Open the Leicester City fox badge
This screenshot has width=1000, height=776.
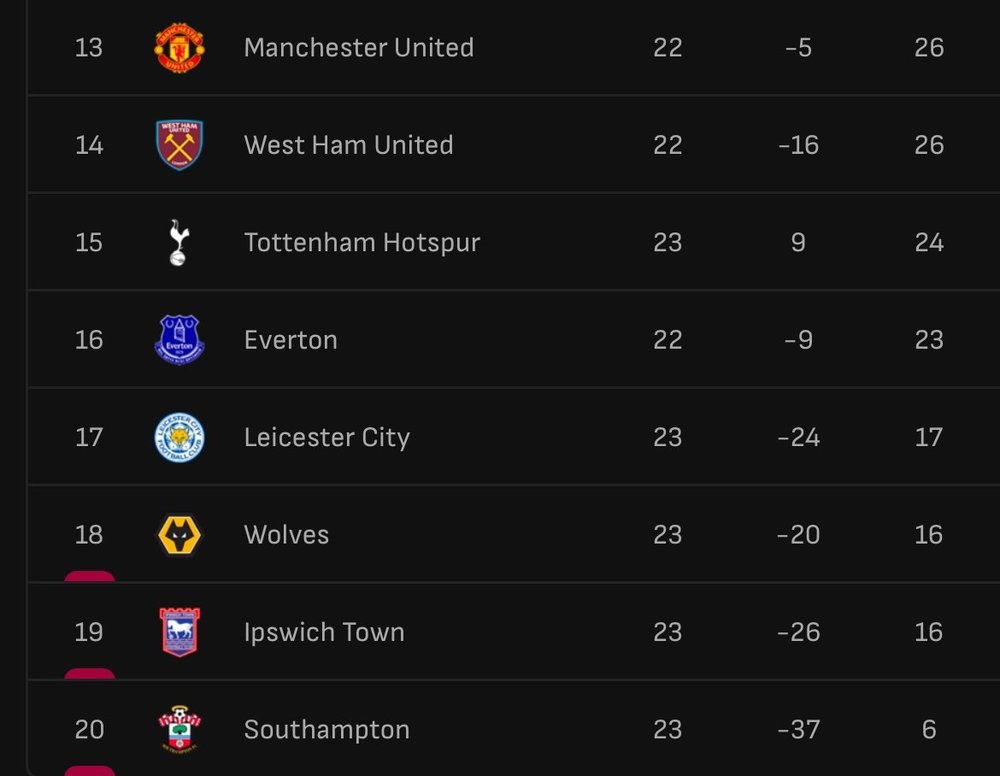click(x=179, y=437)
